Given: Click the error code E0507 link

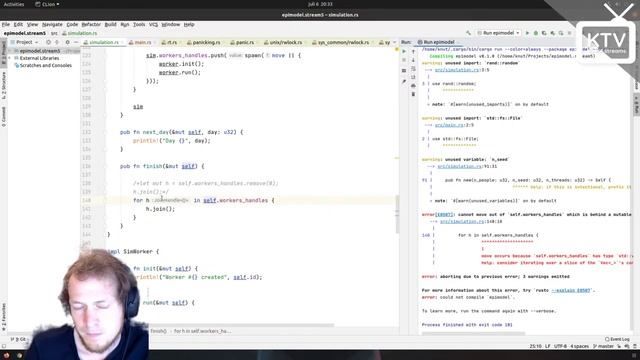Looking at the screenshot, I should tap(444, 215).
